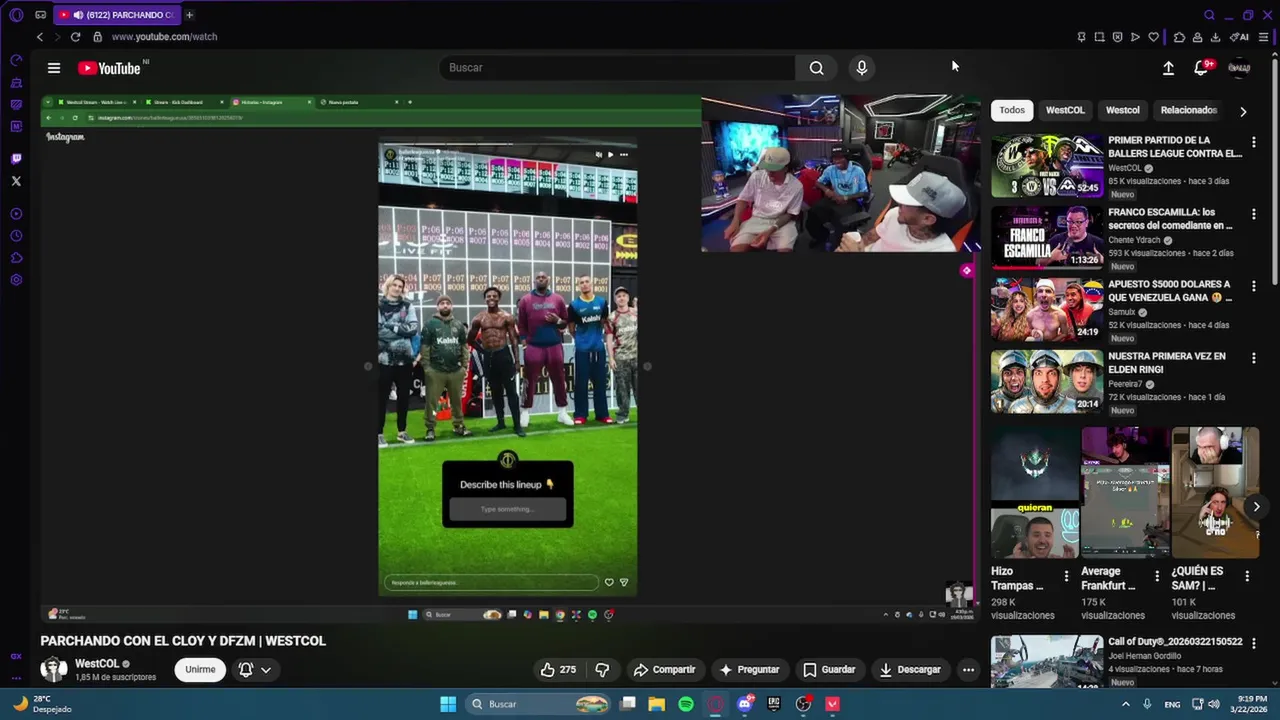
Task: Go back with the browser back arrow
Action: point(40,37)
